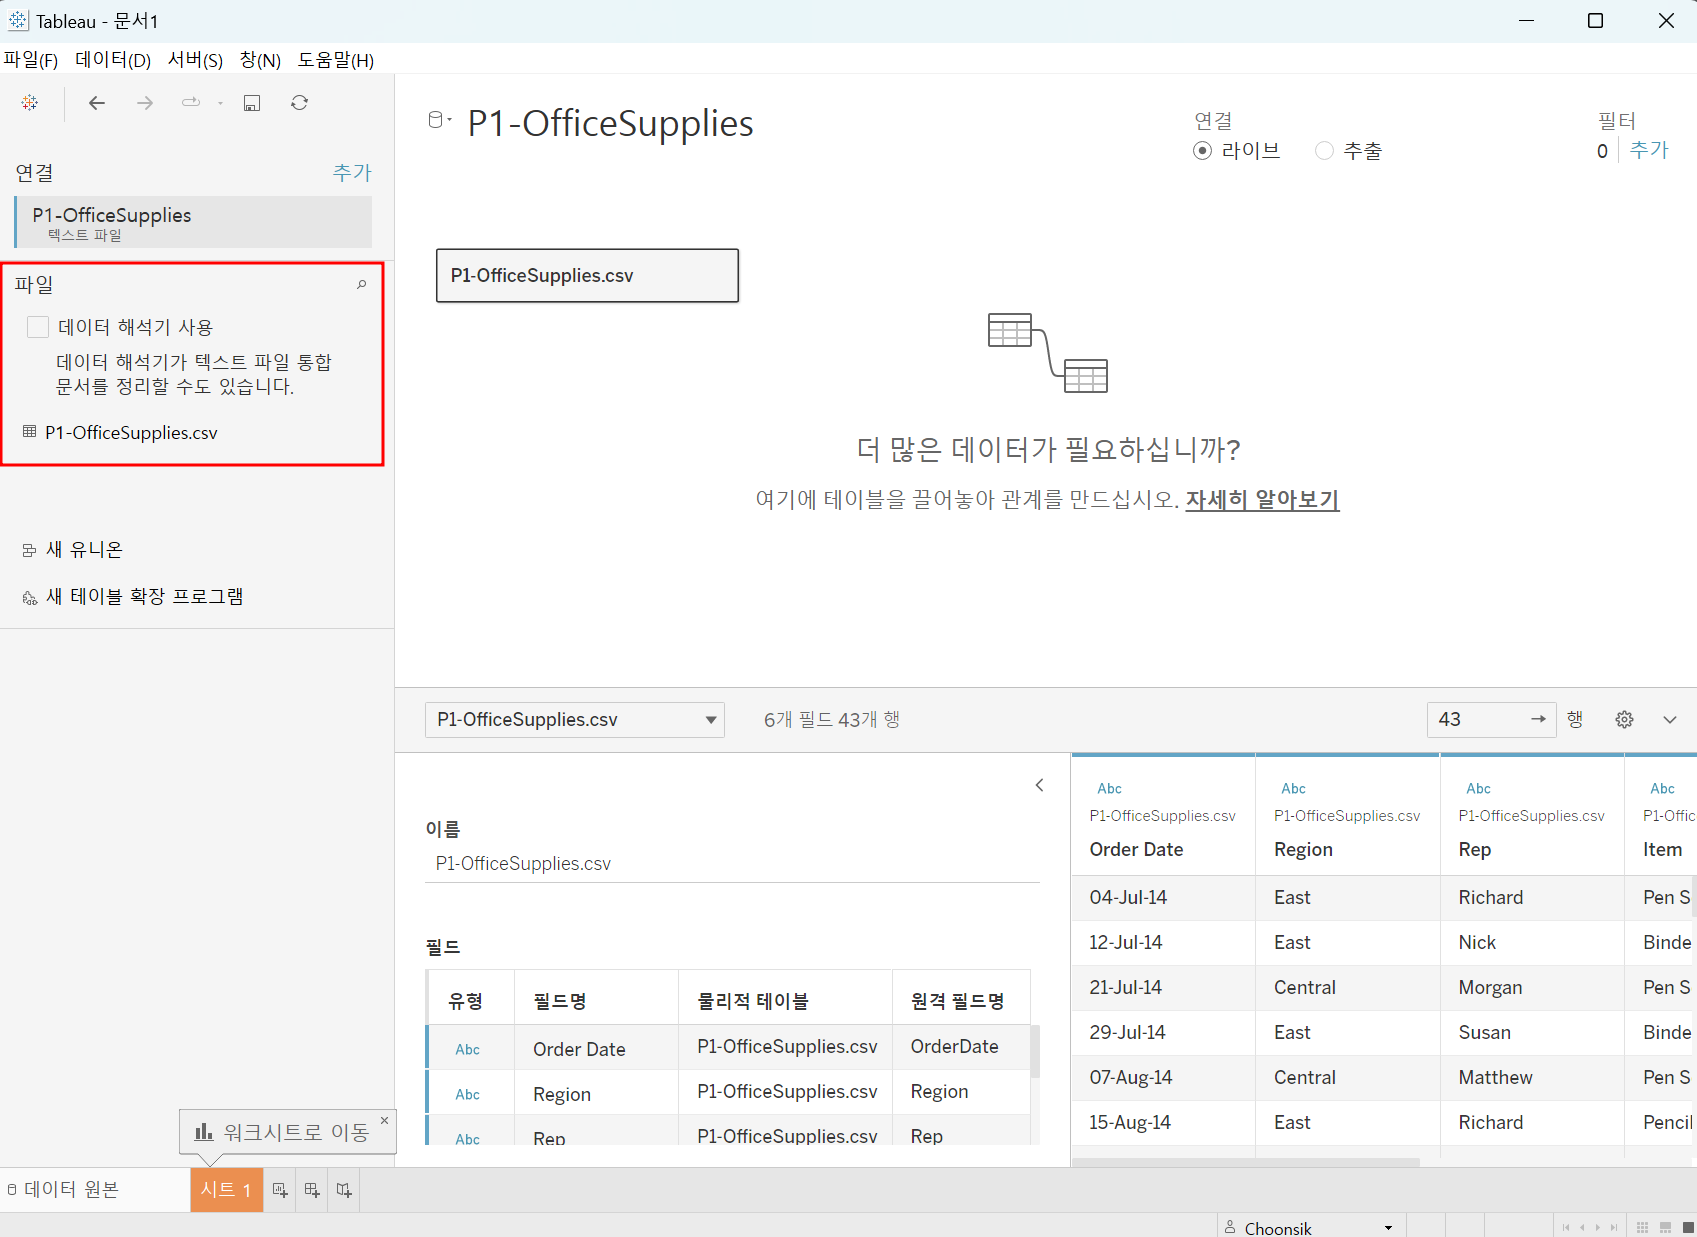
Task: Select the P1-OfficeSupplies connection in left pane
Action: 194,222
